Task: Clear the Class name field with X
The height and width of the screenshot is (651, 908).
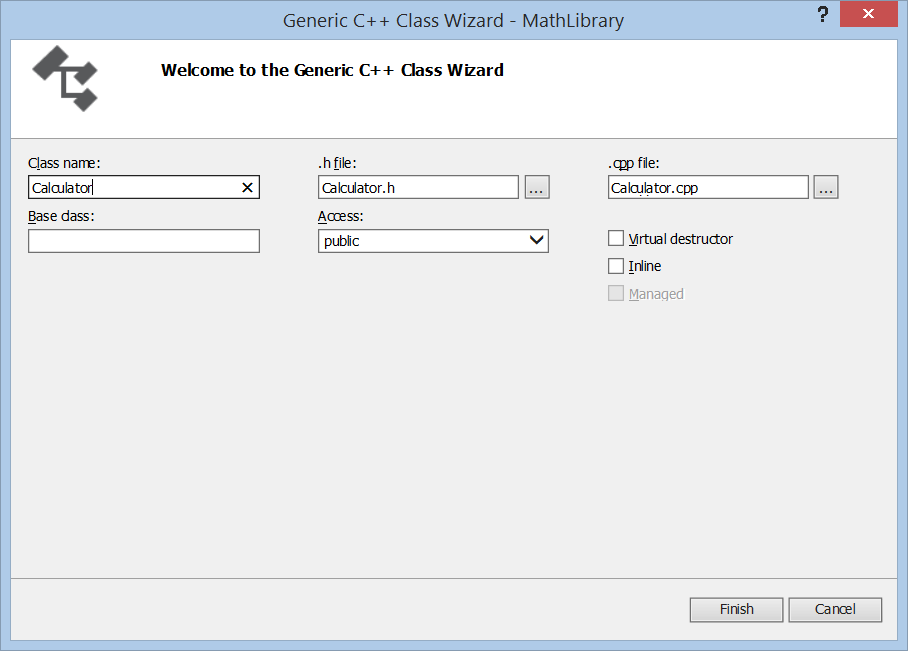Action: (247, 188)
